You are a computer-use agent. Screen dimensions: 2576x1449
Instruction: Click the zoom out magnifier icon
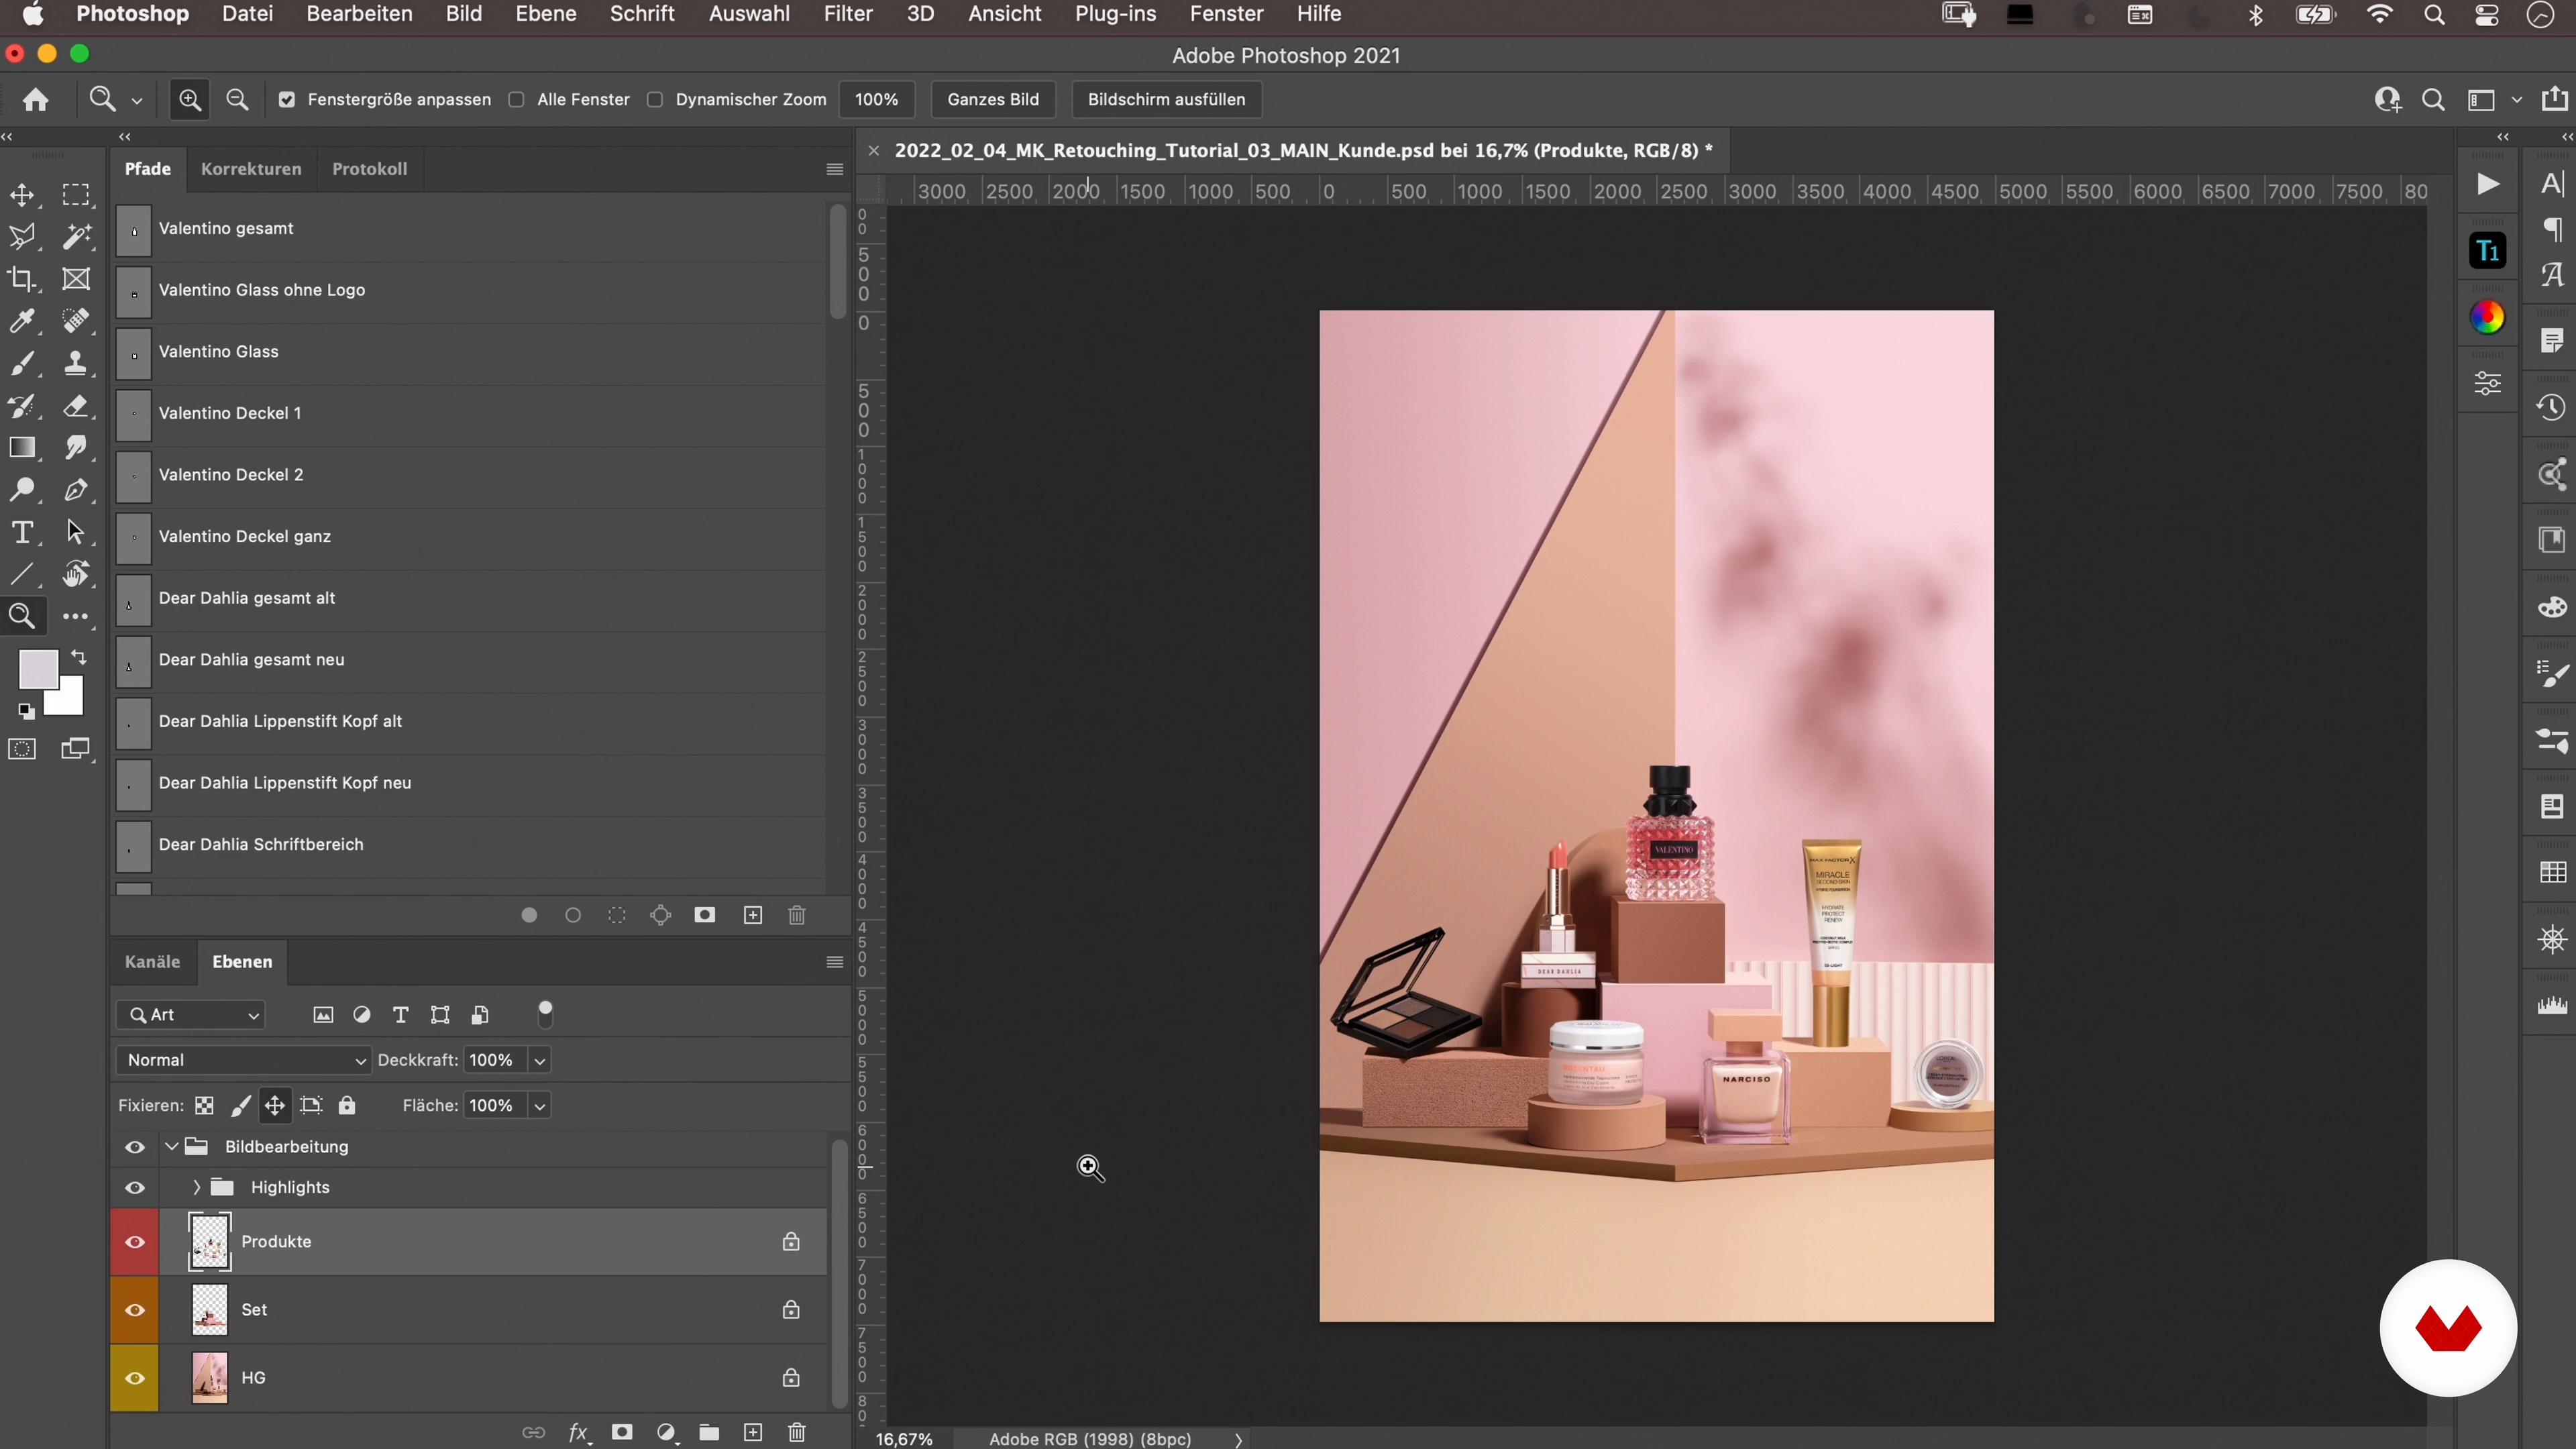(x=237, y=99)
